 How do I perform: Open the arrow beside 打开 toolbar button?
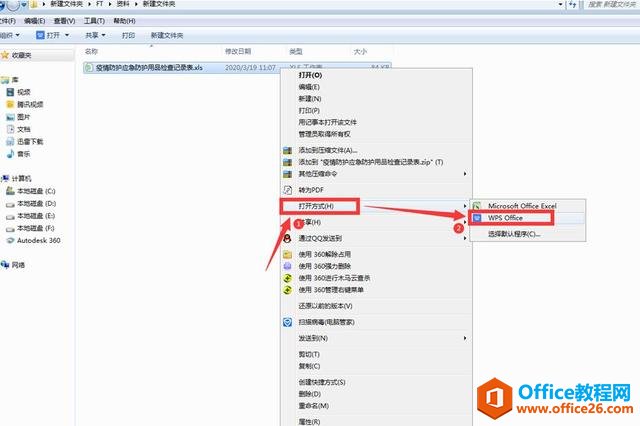click(x=67, y=36)
